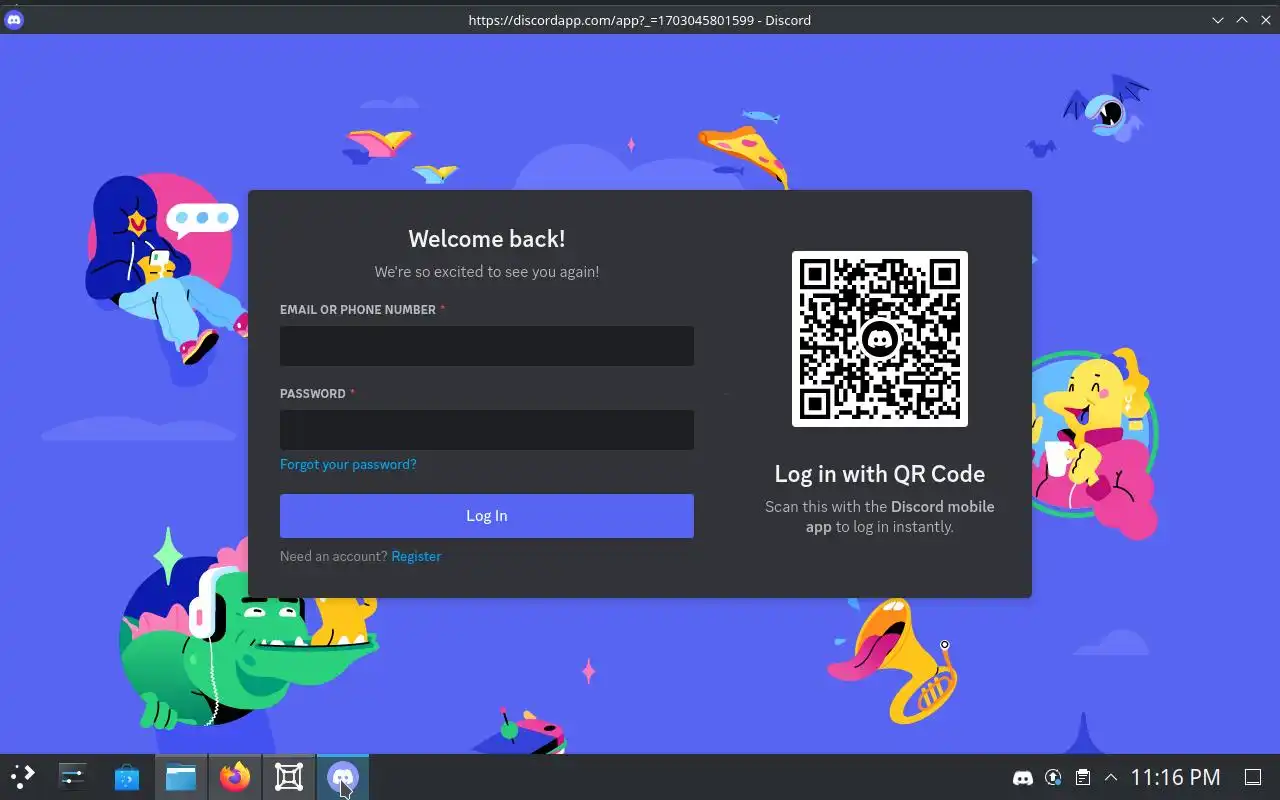This screenshot has width=1280, height=800.
Task: Open the updates tray icon
Action: pos(1053,777)
